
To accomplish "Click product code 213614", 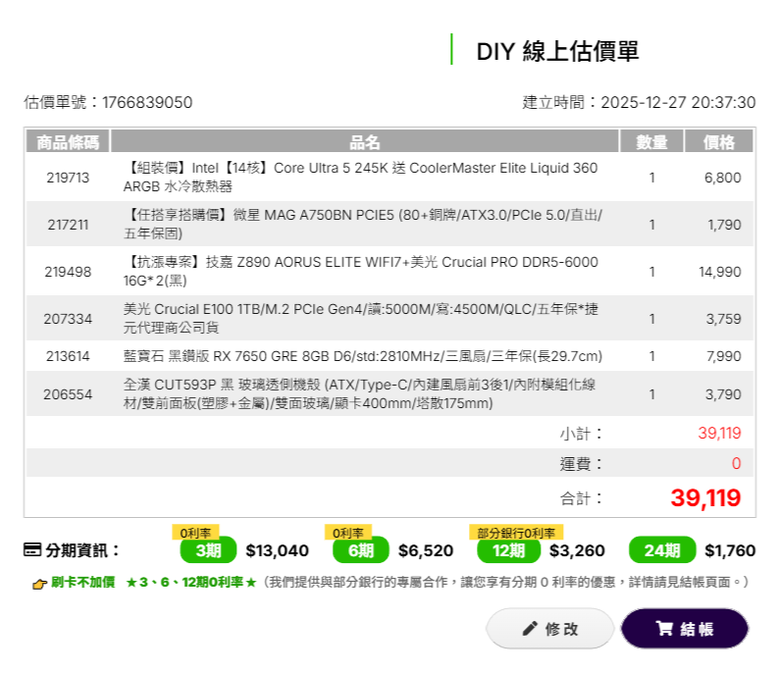I will (68, 356).
